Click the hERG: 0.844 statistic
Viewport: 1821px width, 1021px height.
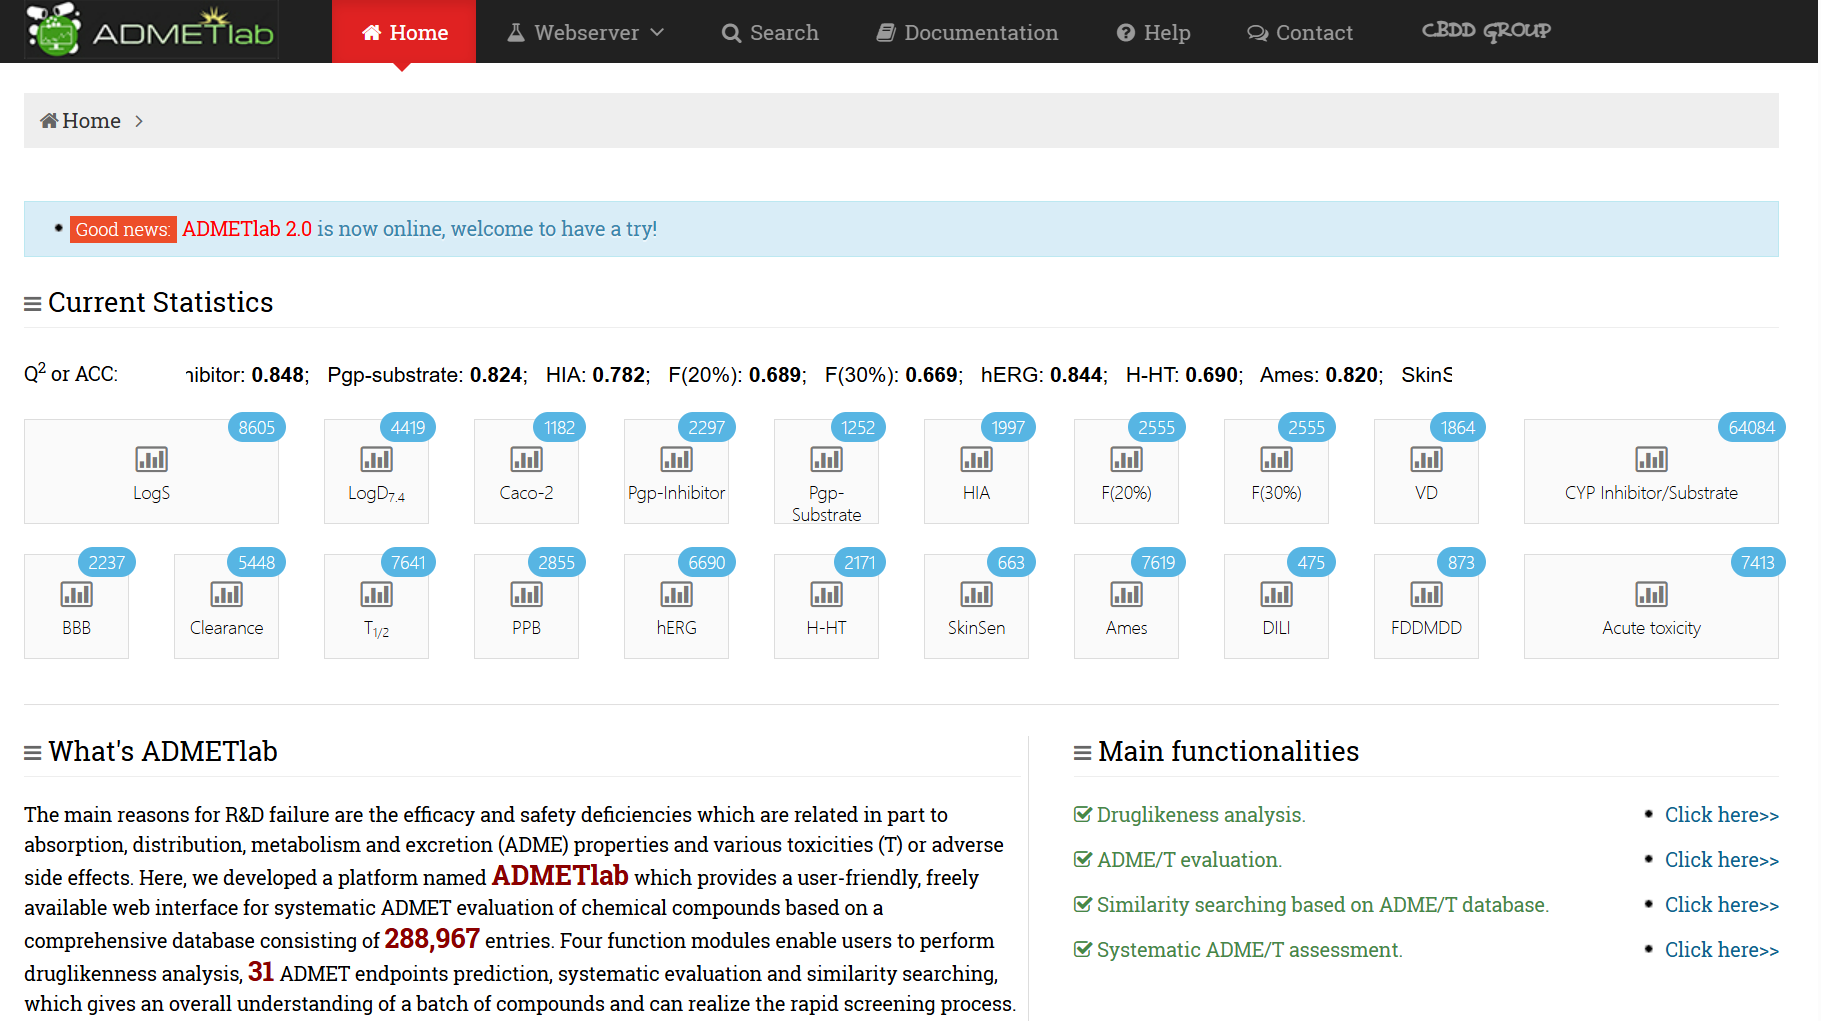tap(1043, 375)
